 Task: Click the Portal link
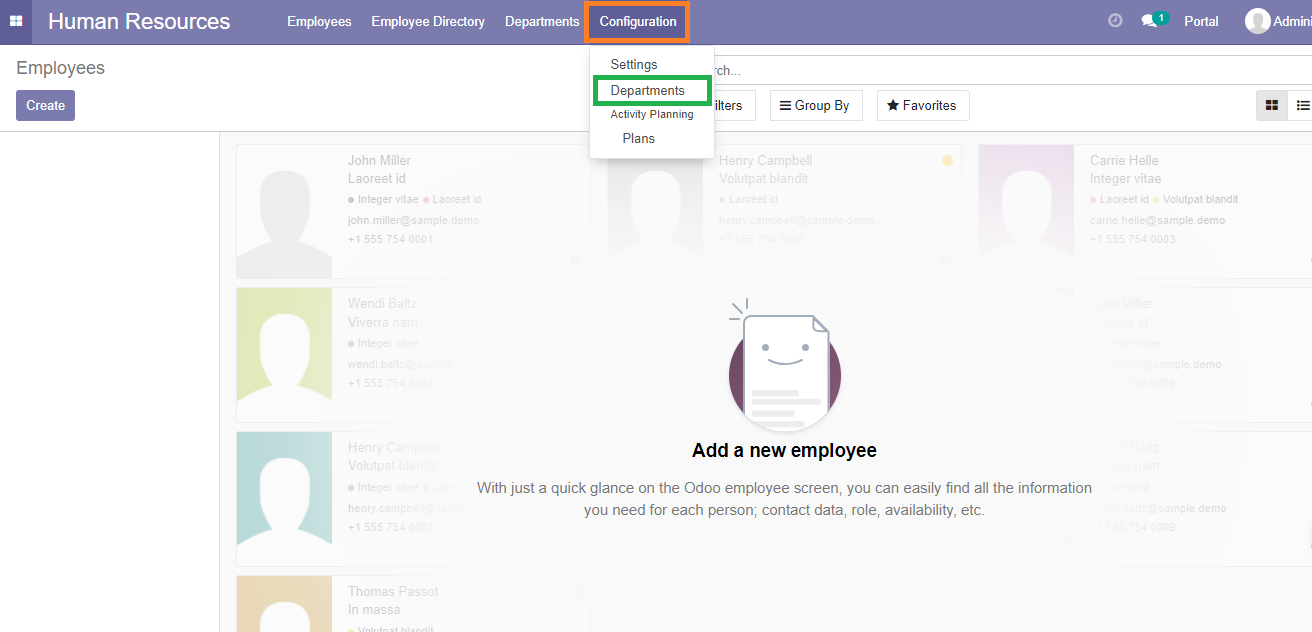click(1201, 21)
